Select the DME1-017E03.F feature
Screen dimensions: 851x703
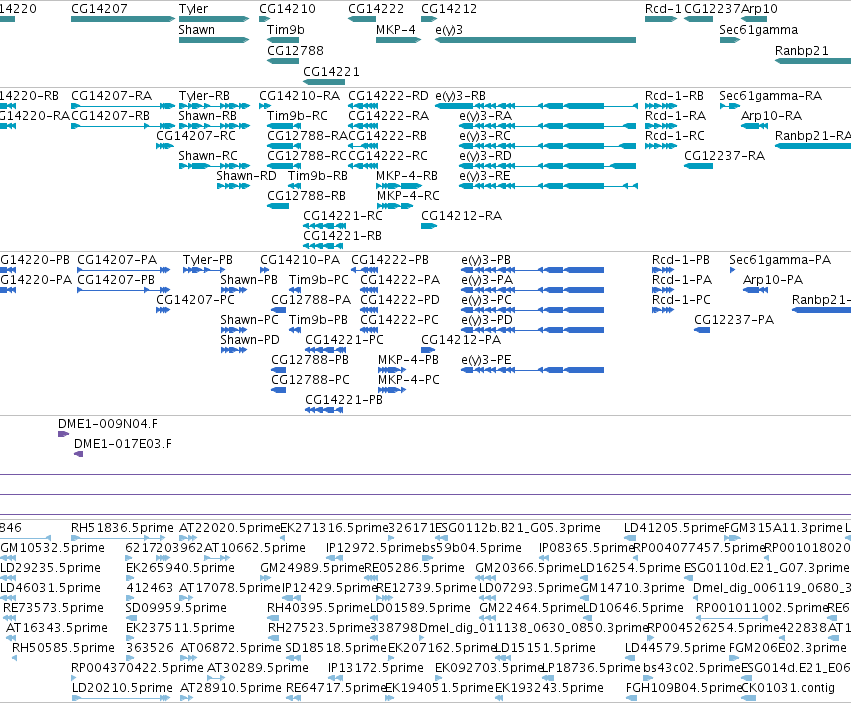[x=123, y=444]
